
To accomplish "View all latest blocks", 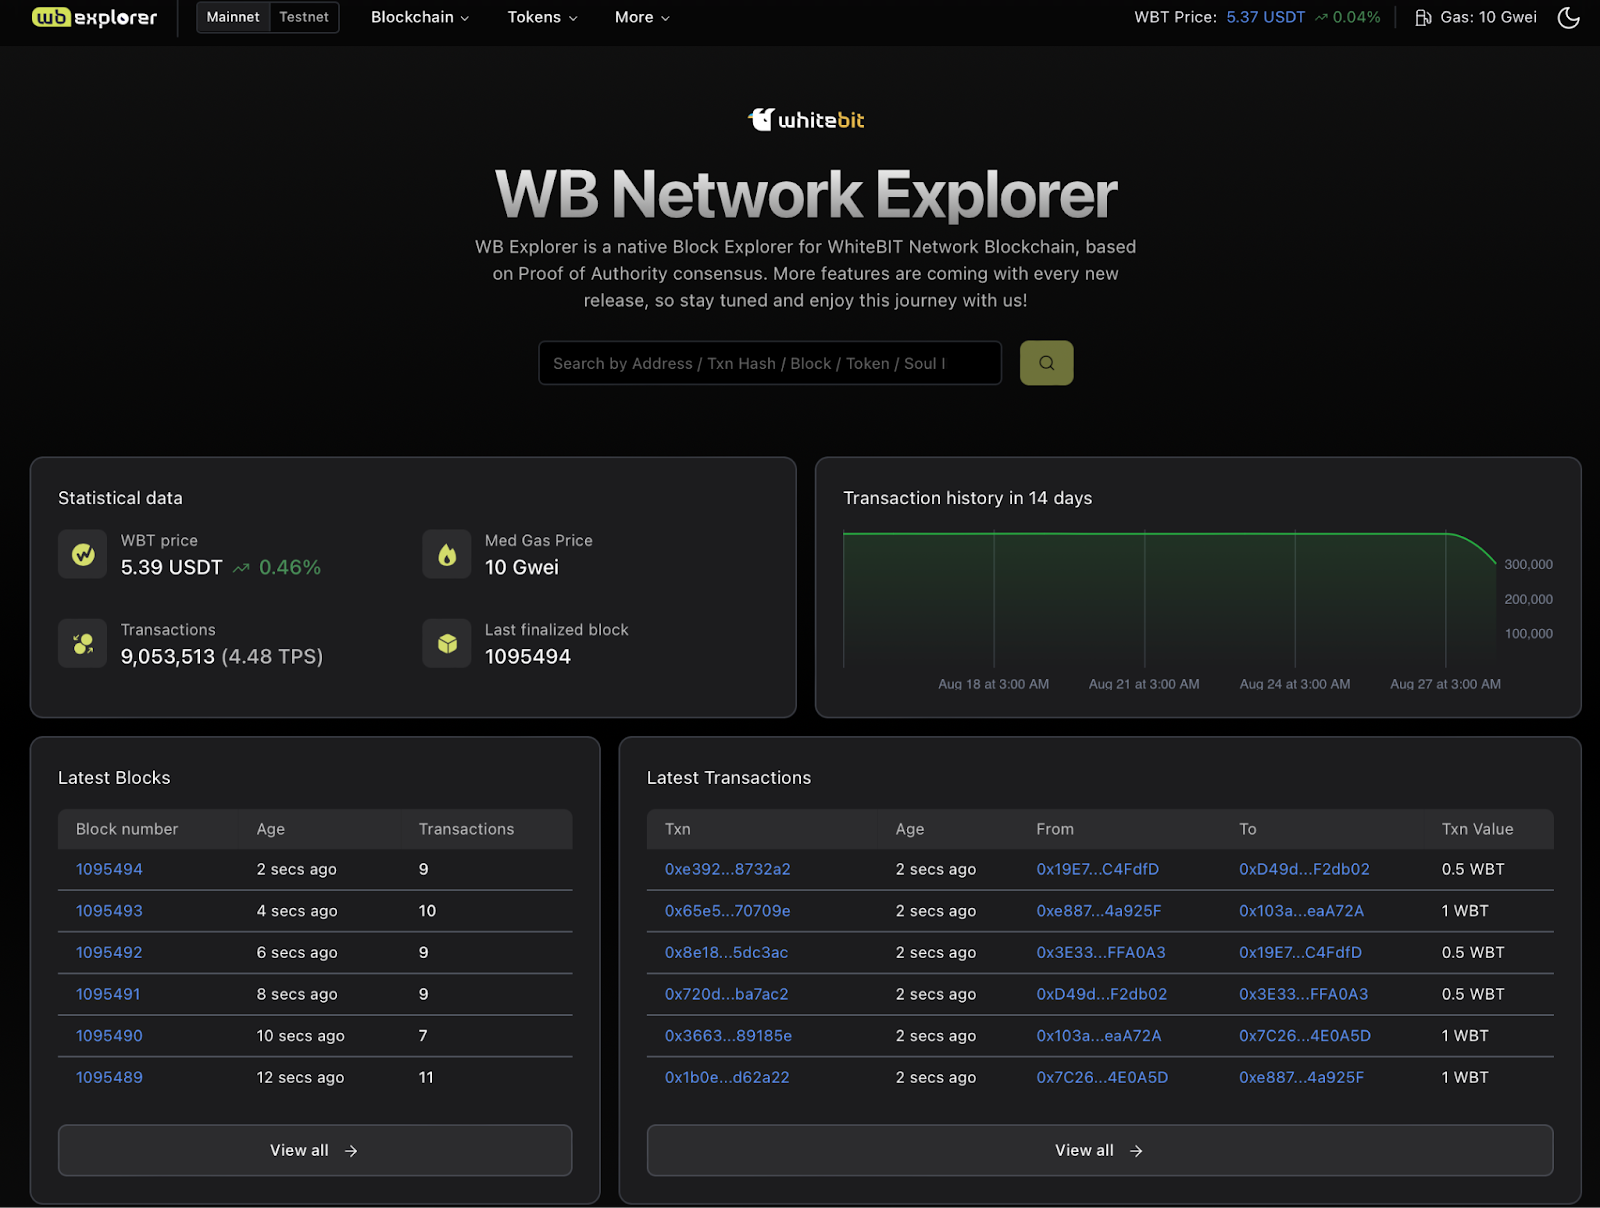I will pos(315,1151).
